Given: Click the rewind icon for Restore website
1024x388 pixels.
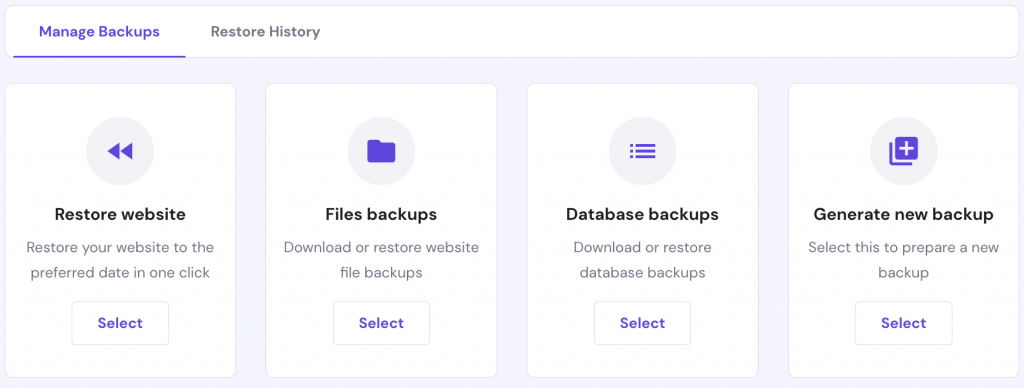Looking at the screenshot, I should tap(120, 152).
